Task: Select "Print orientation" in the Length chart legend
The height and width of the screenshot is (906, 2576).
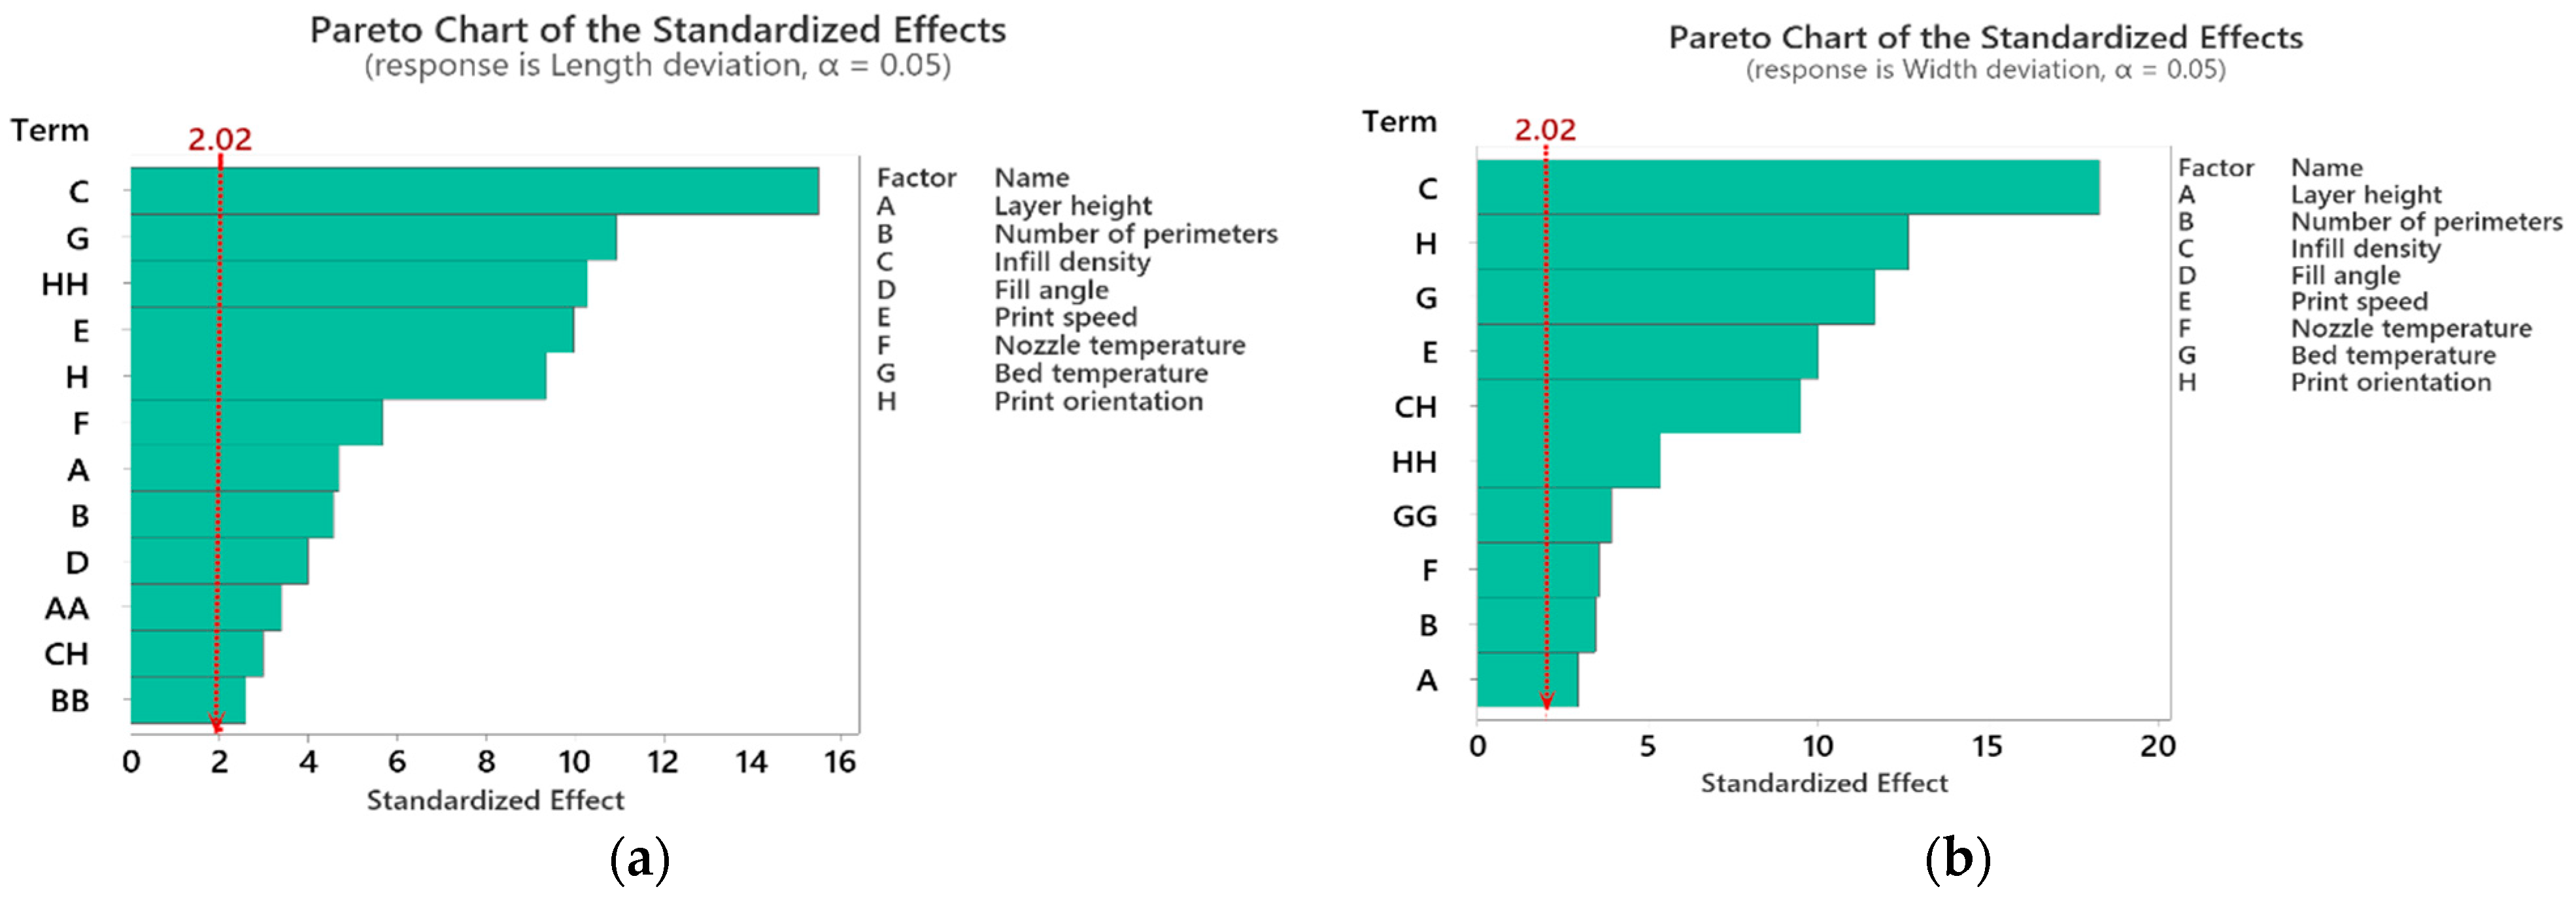Action: tap(1098, 401)
